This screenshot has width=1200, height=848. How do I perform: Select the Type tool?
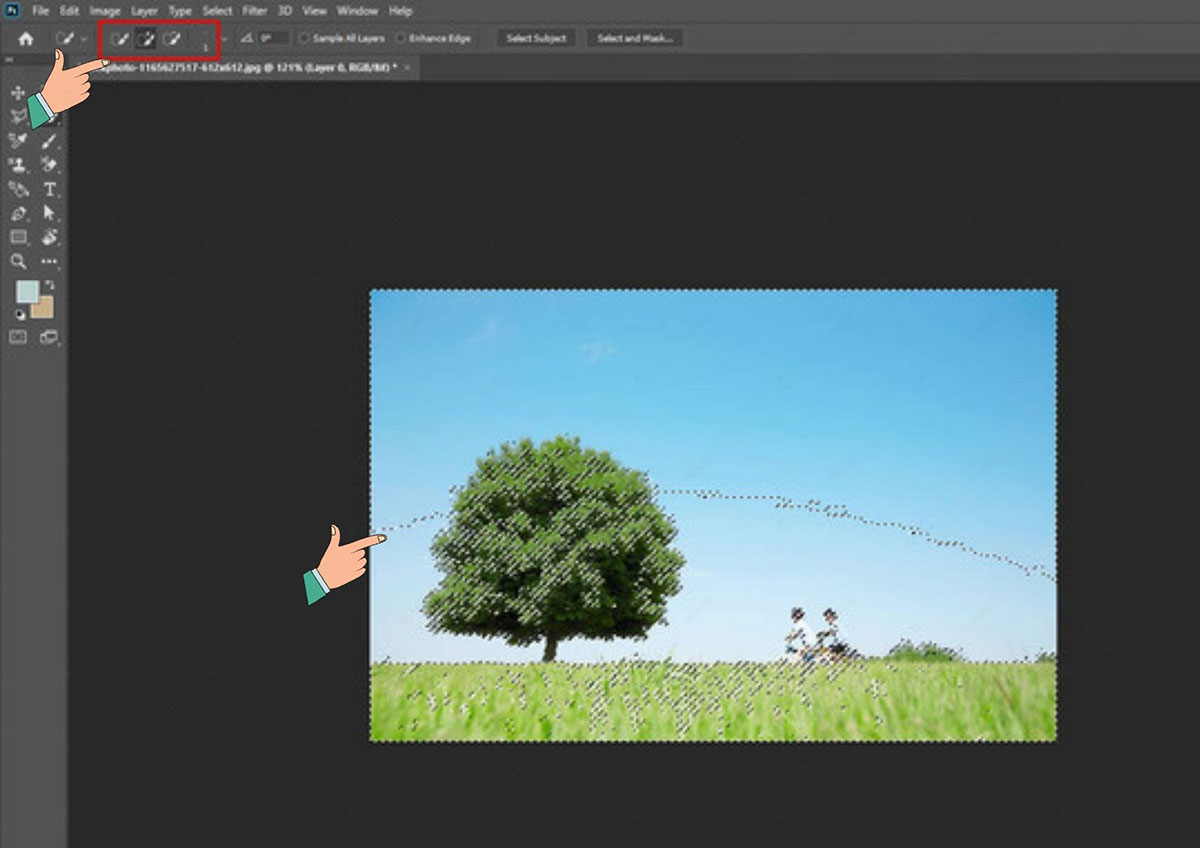click(49, 189)
